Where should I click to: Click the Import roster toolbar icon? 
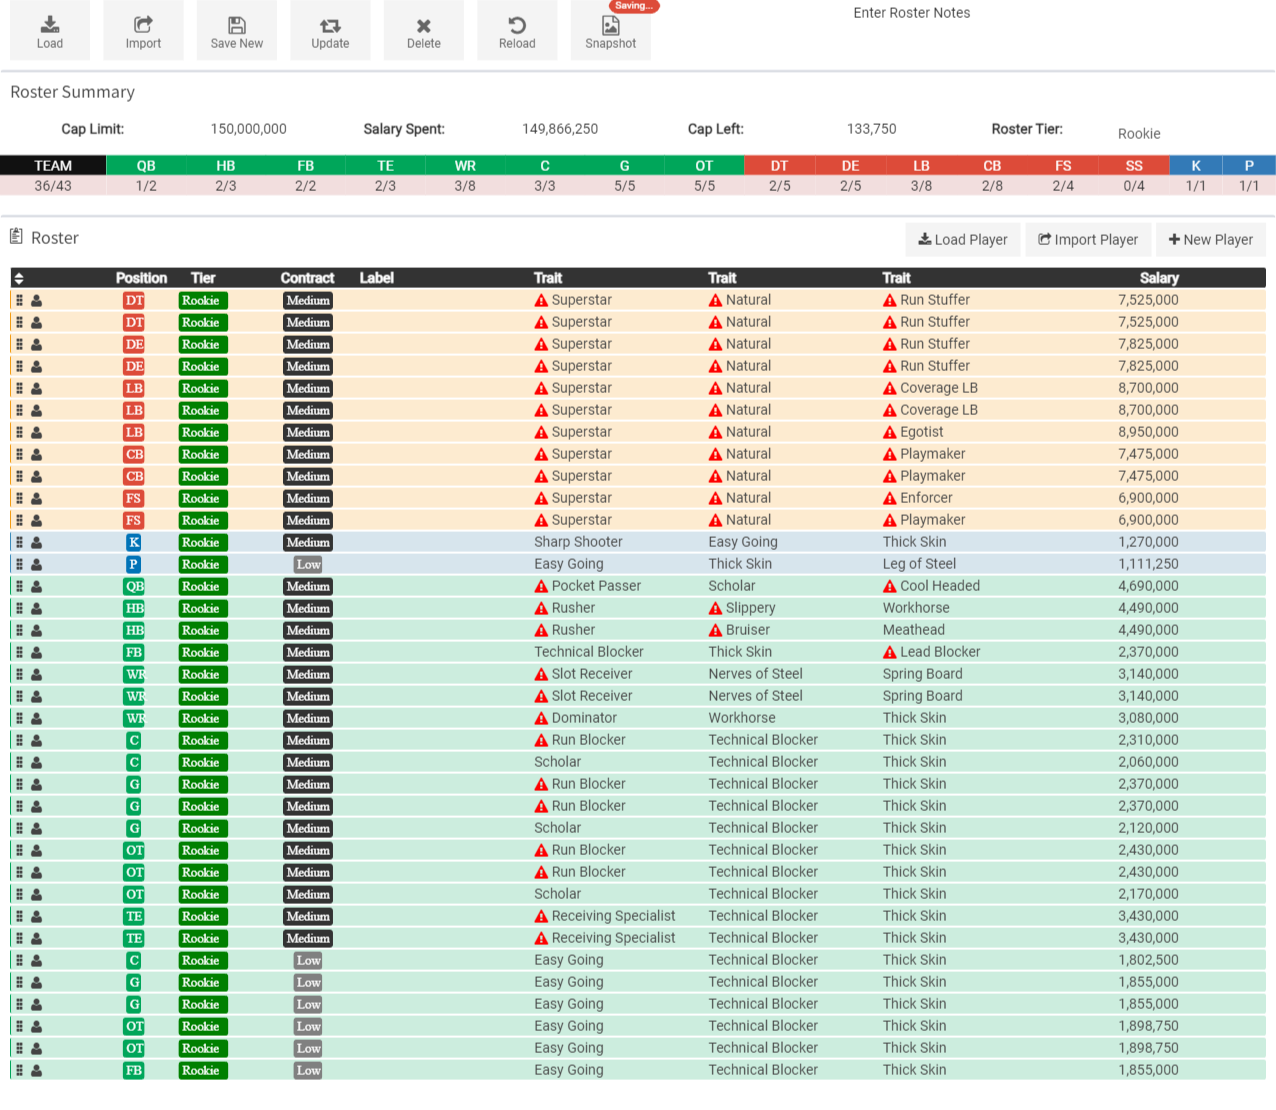[x=143, y=25]
